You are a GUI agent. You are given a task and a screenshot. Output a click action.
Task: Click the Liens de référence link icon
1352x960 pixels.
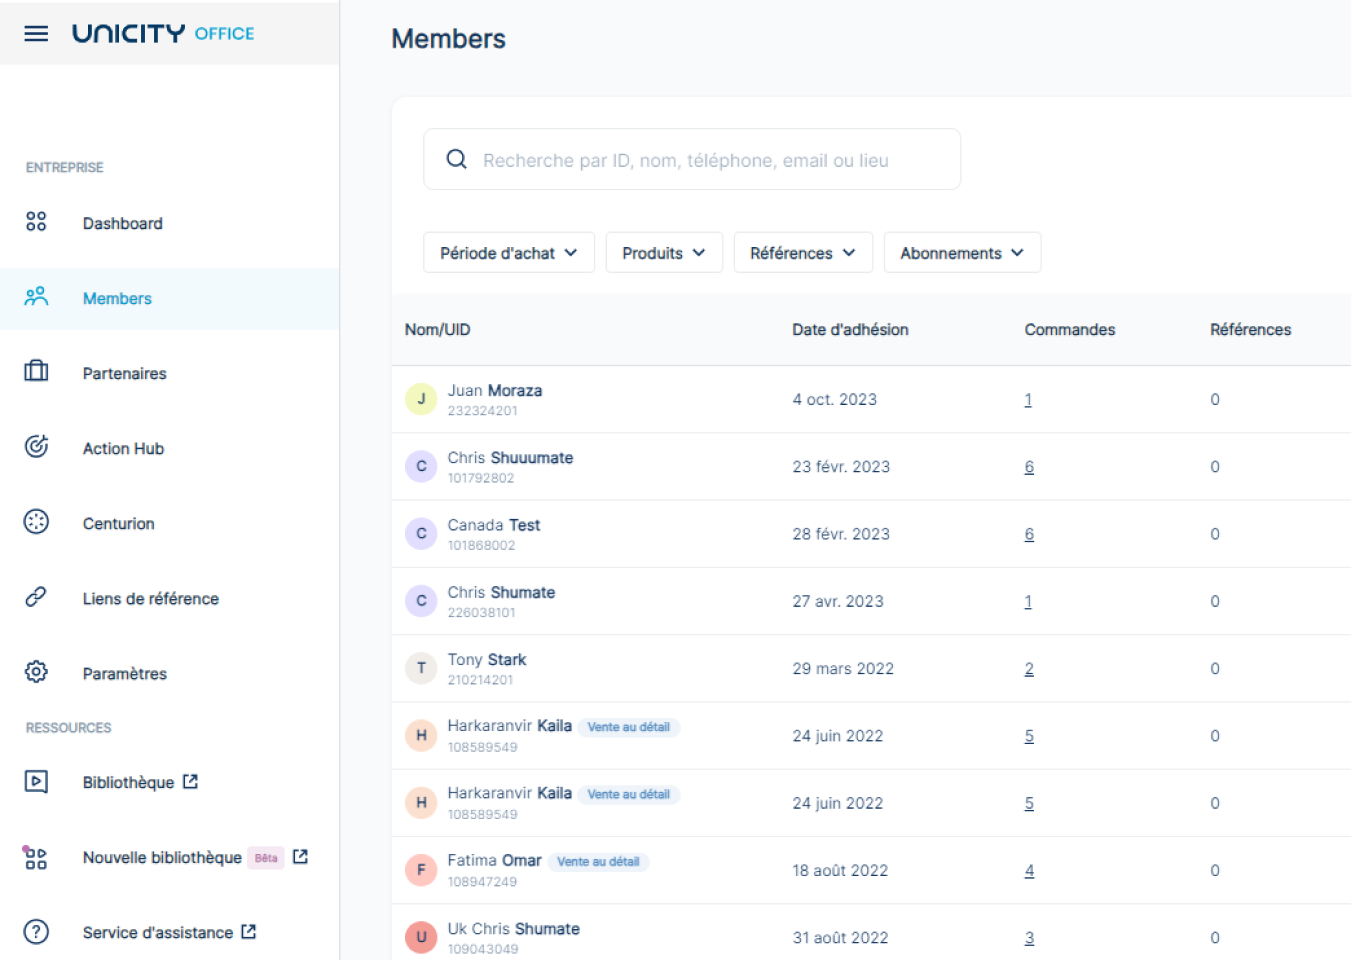[x=36, y=597]
